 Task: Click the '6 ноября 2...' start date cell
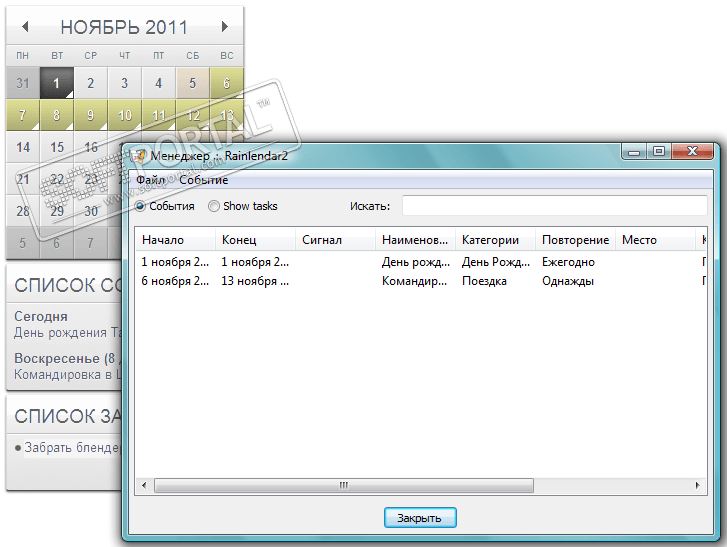[x=175, y=281]
